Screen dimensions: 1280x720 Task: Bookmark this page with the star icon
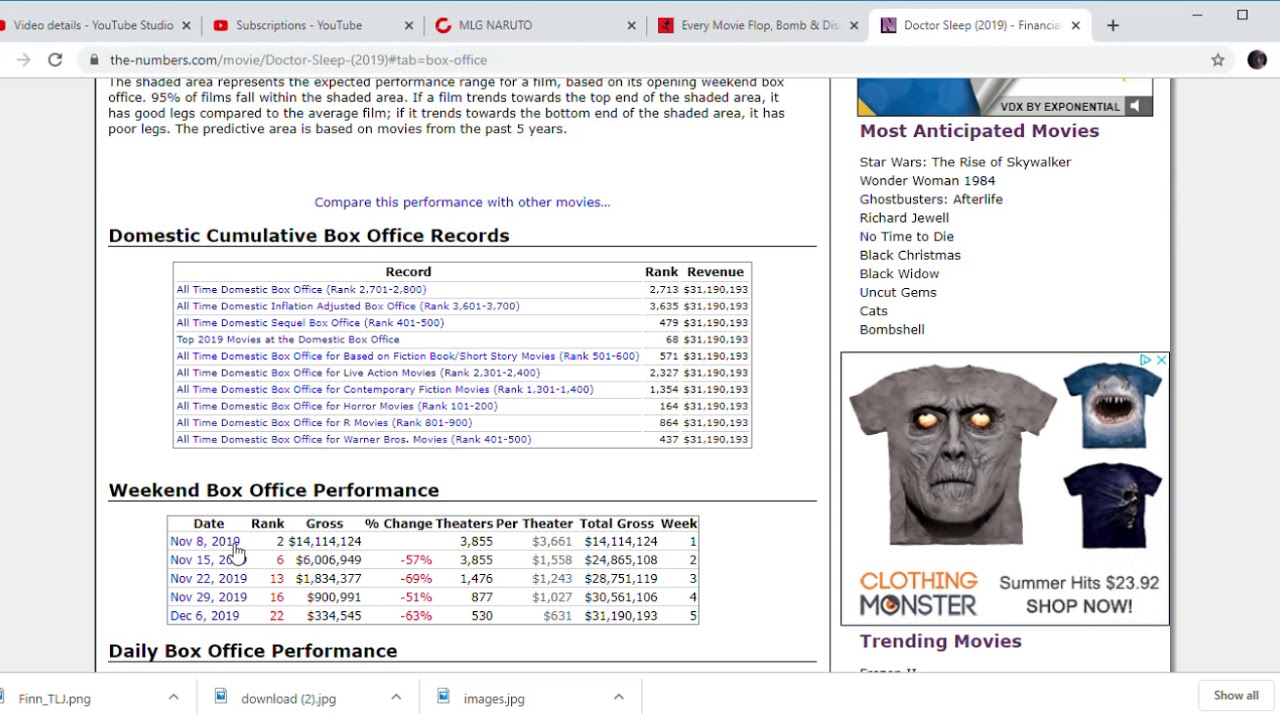(1218, 60)
